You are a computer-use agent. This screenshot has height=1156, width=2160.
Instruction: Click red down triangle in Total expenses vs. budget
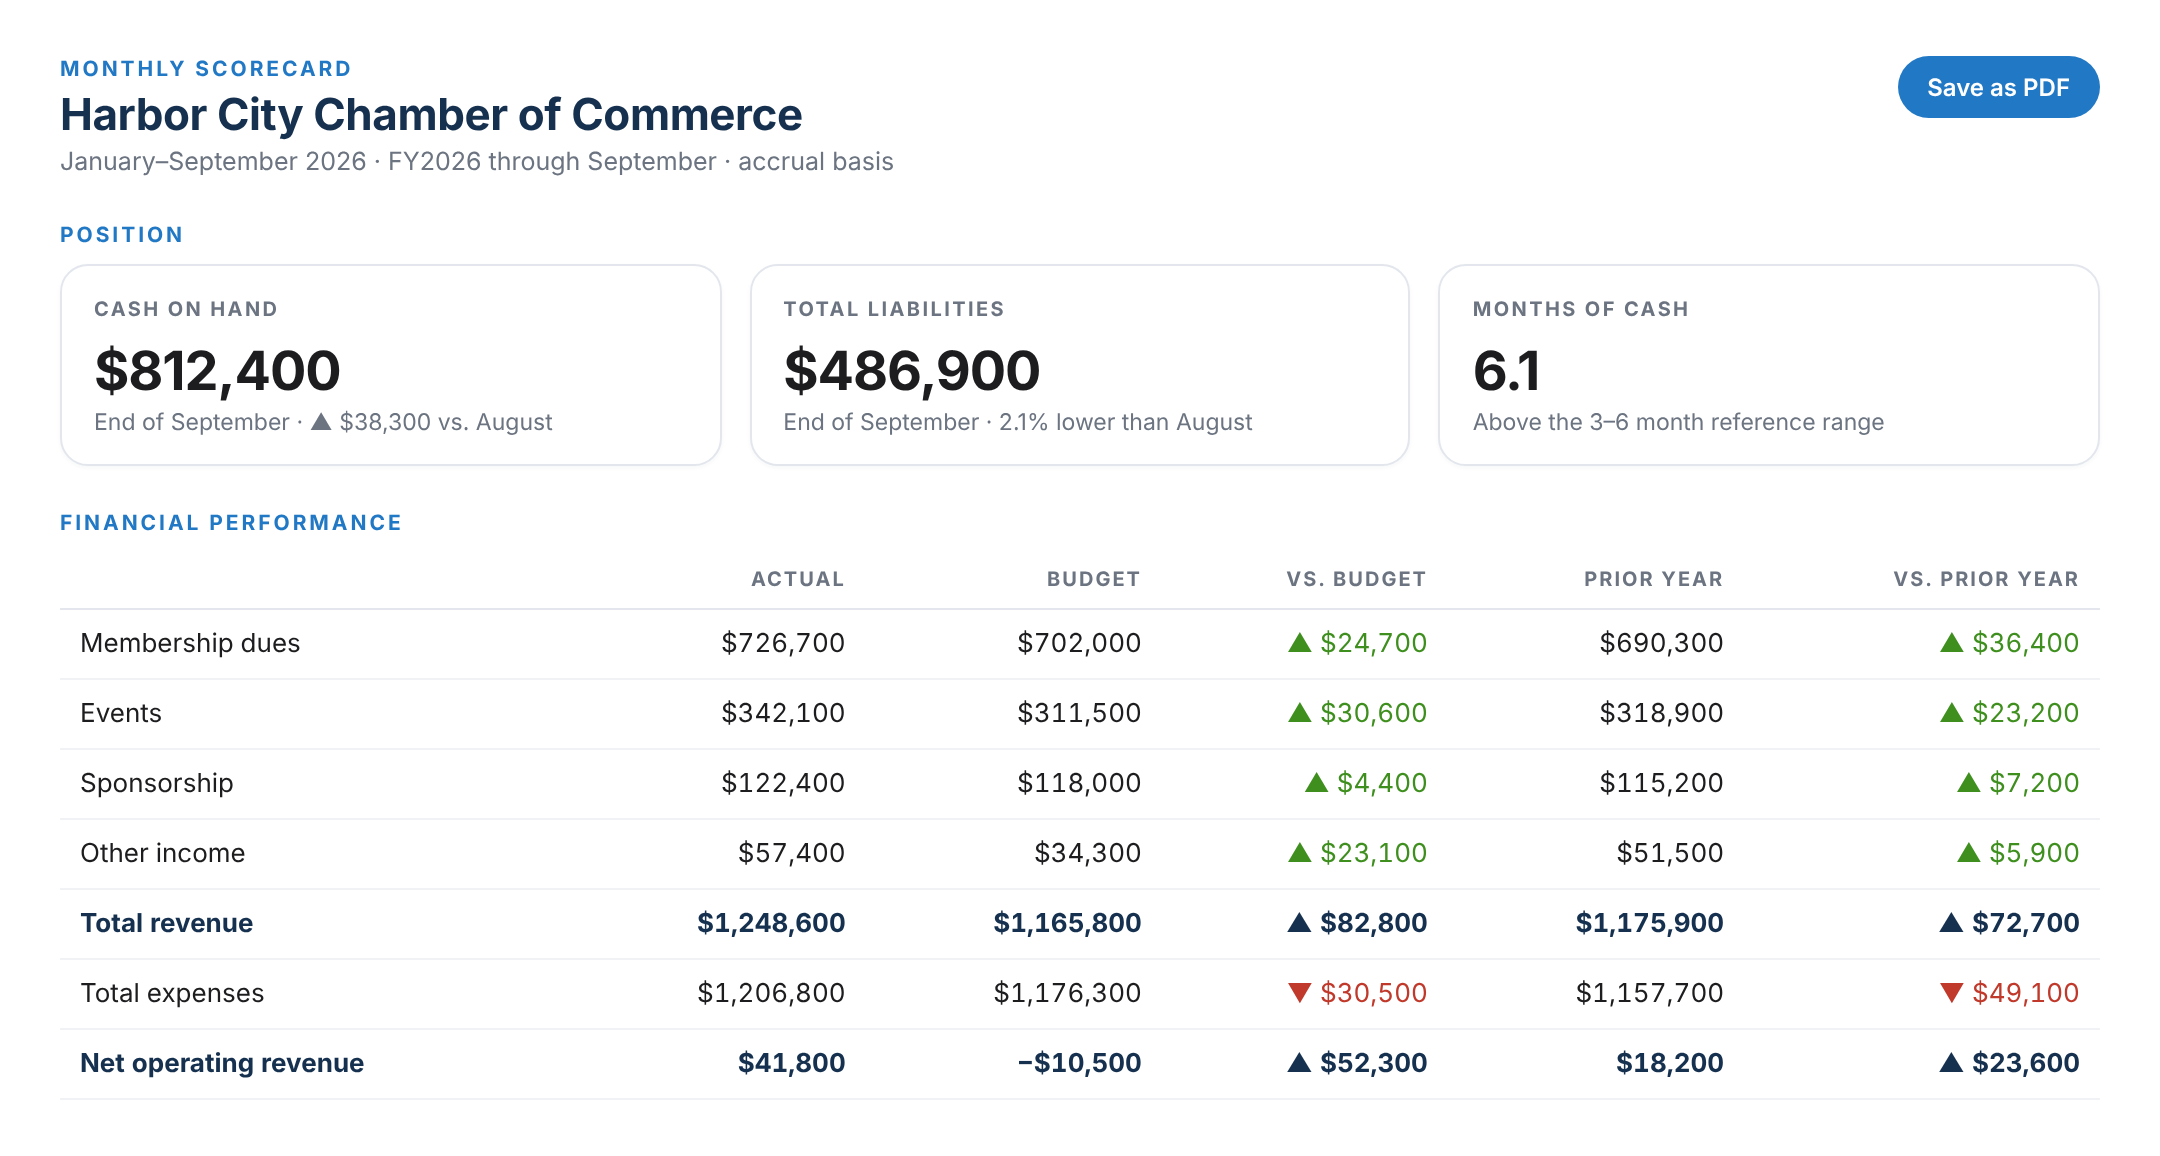point(1299,993)
